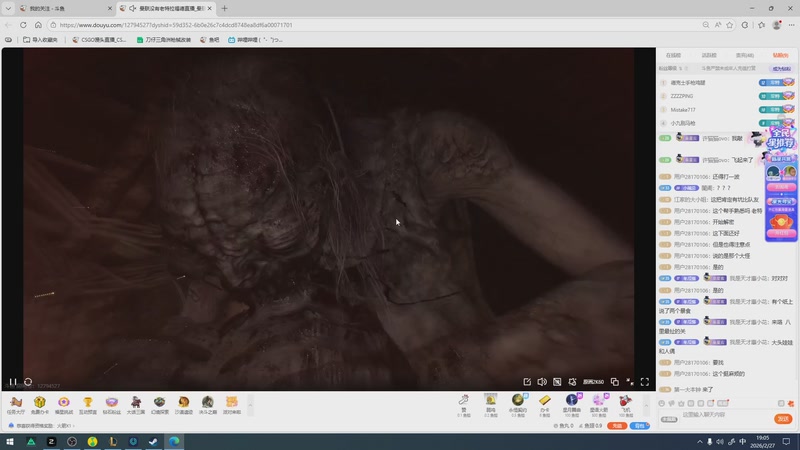The width and height of the screenshot is (800, 450).
Task: Enter fullscreen mode in the player
Action: pos(645,382)
